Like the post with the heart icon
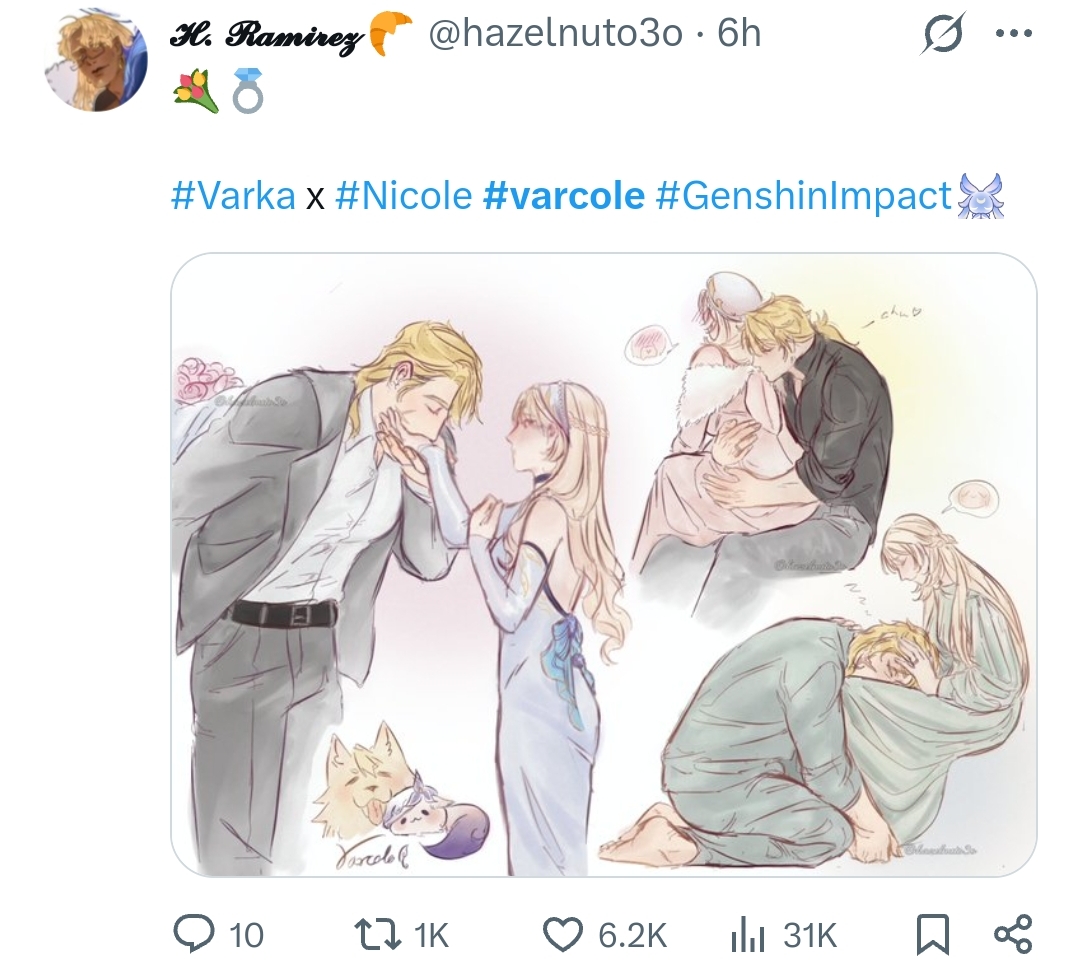The width and height of the screenshot is (1080, 979). pyautogui.click(x=563, y=935)
